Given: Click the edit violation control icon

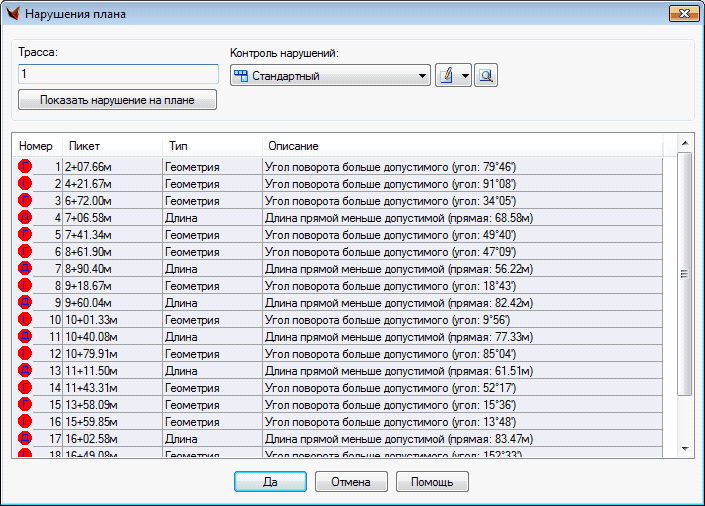Looking at the screenshot, I should tap(447, 76).
